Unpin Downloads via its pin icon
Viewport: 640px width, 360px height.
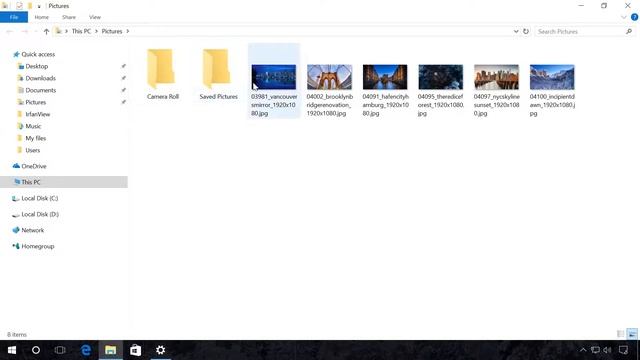point(124,78)
